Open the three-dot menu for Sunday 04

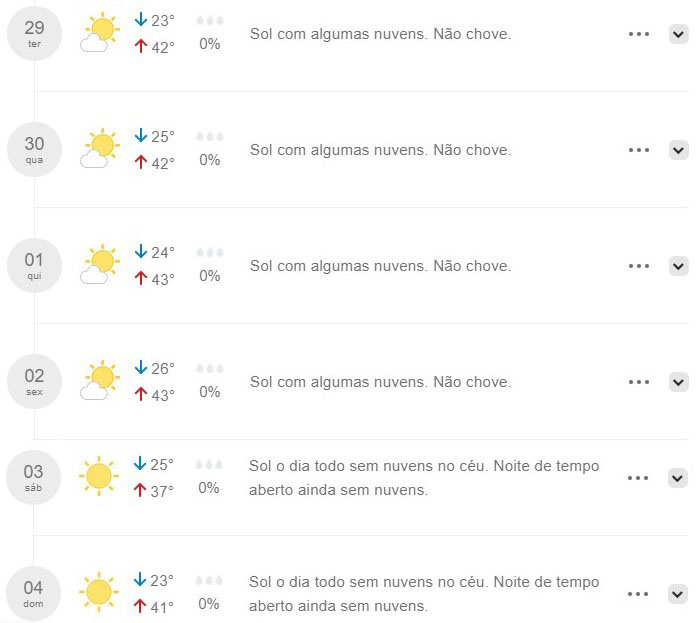[638, 594]
